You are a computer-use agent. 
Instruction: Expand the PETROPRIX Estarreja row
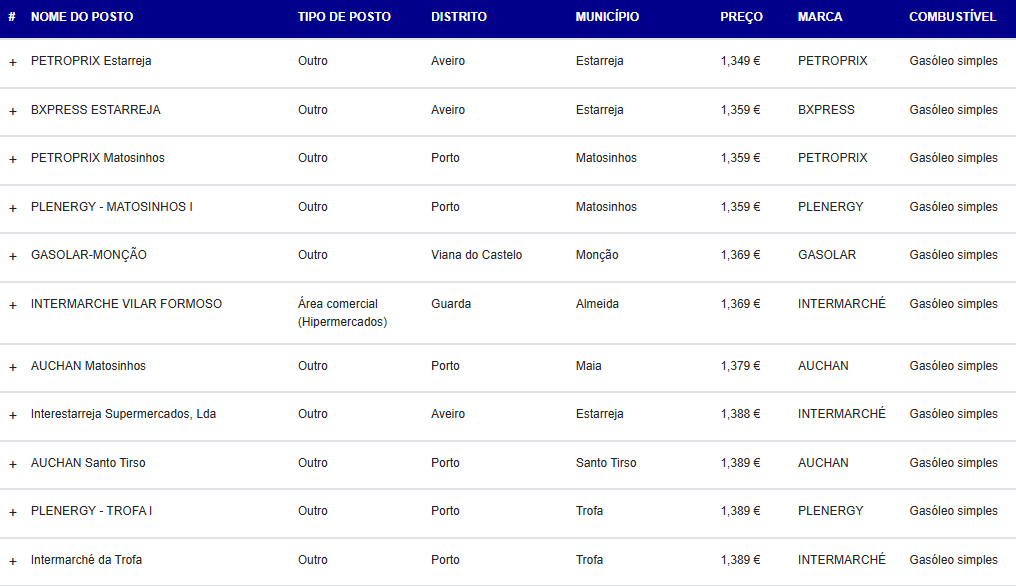[x=13, y=62]
